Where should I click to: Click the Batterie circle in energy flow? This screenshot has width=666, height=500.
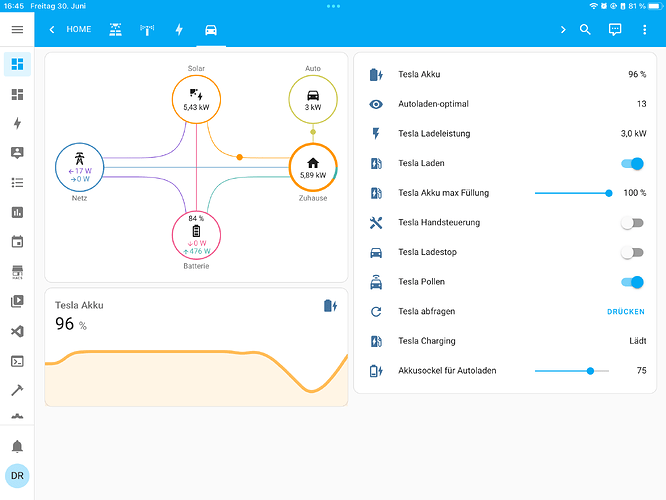coord(196,235)
